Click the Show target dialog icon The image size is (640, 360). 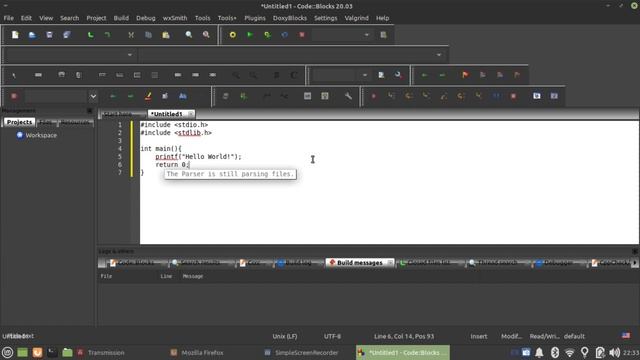tap(383, 35)
